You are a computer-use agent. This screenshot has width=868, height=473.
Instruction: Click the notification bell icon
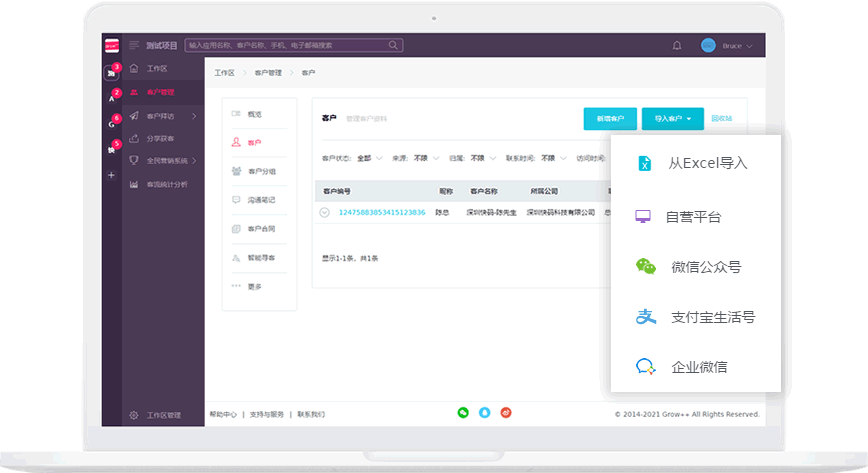tap(677, 45)
